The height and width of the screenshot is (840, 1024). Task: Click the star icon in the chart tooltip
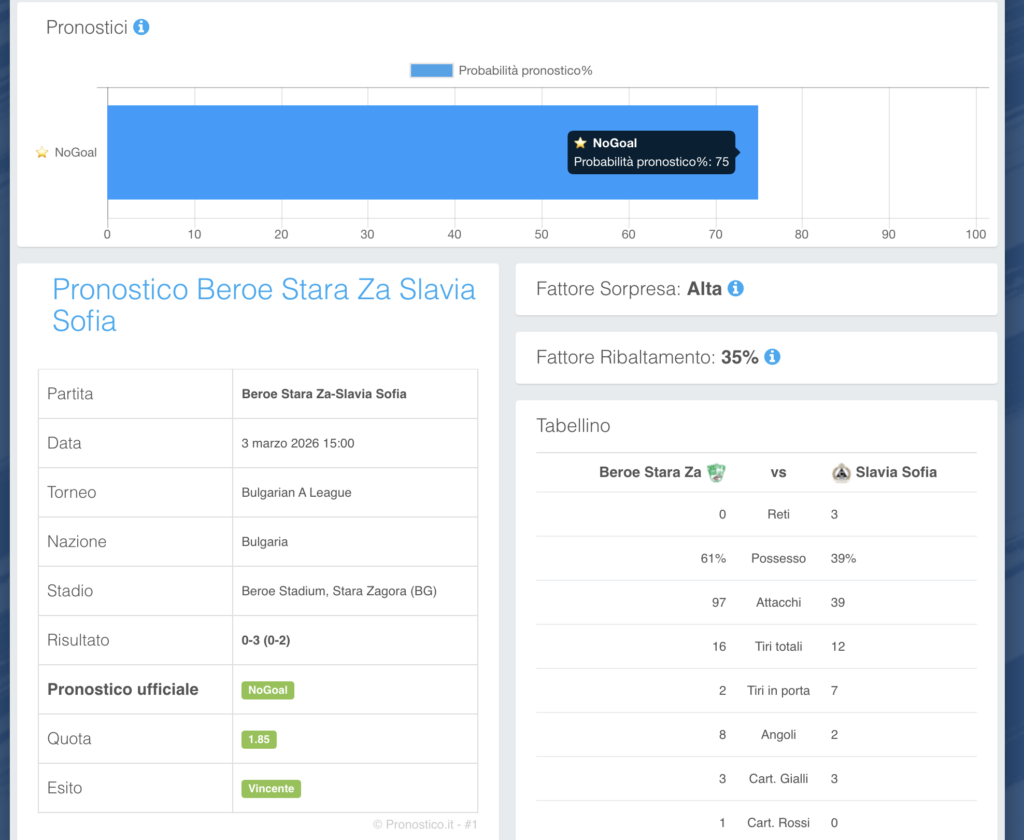580,143
